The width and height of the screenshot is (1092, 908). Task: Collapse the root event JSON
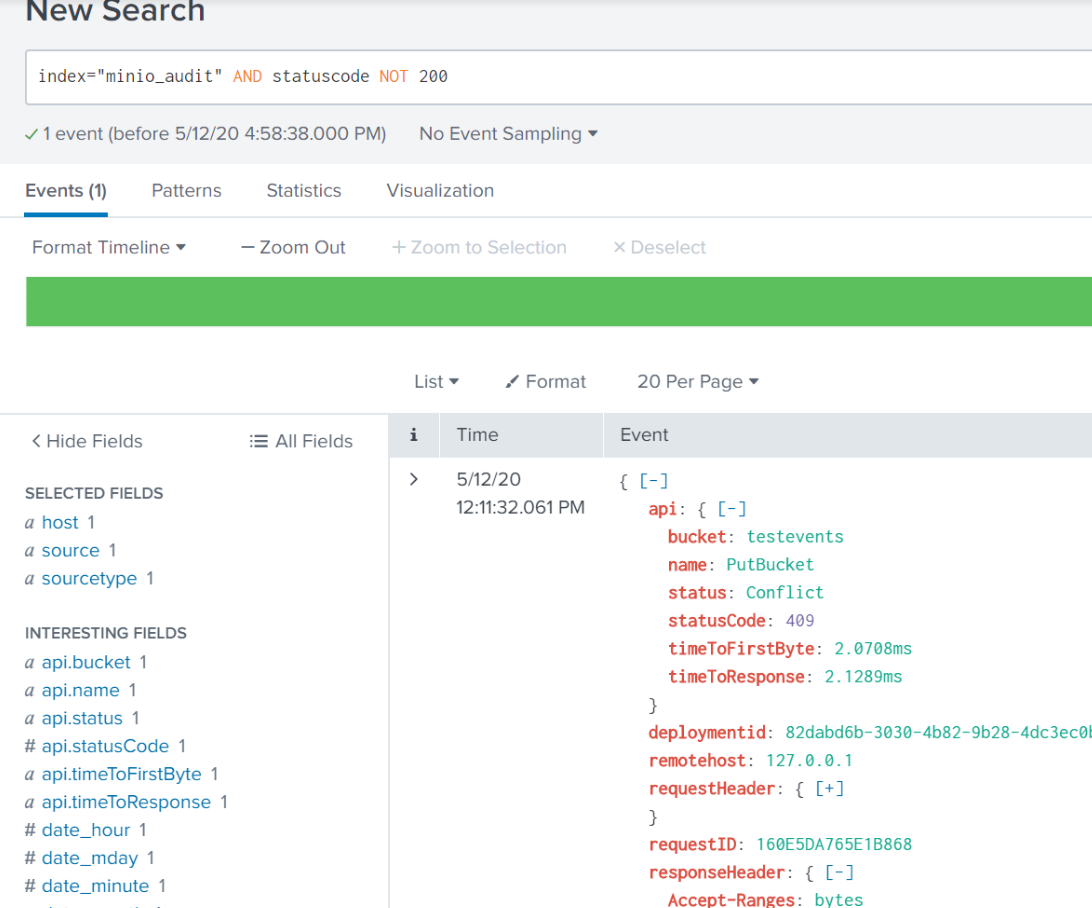(653, 481)
